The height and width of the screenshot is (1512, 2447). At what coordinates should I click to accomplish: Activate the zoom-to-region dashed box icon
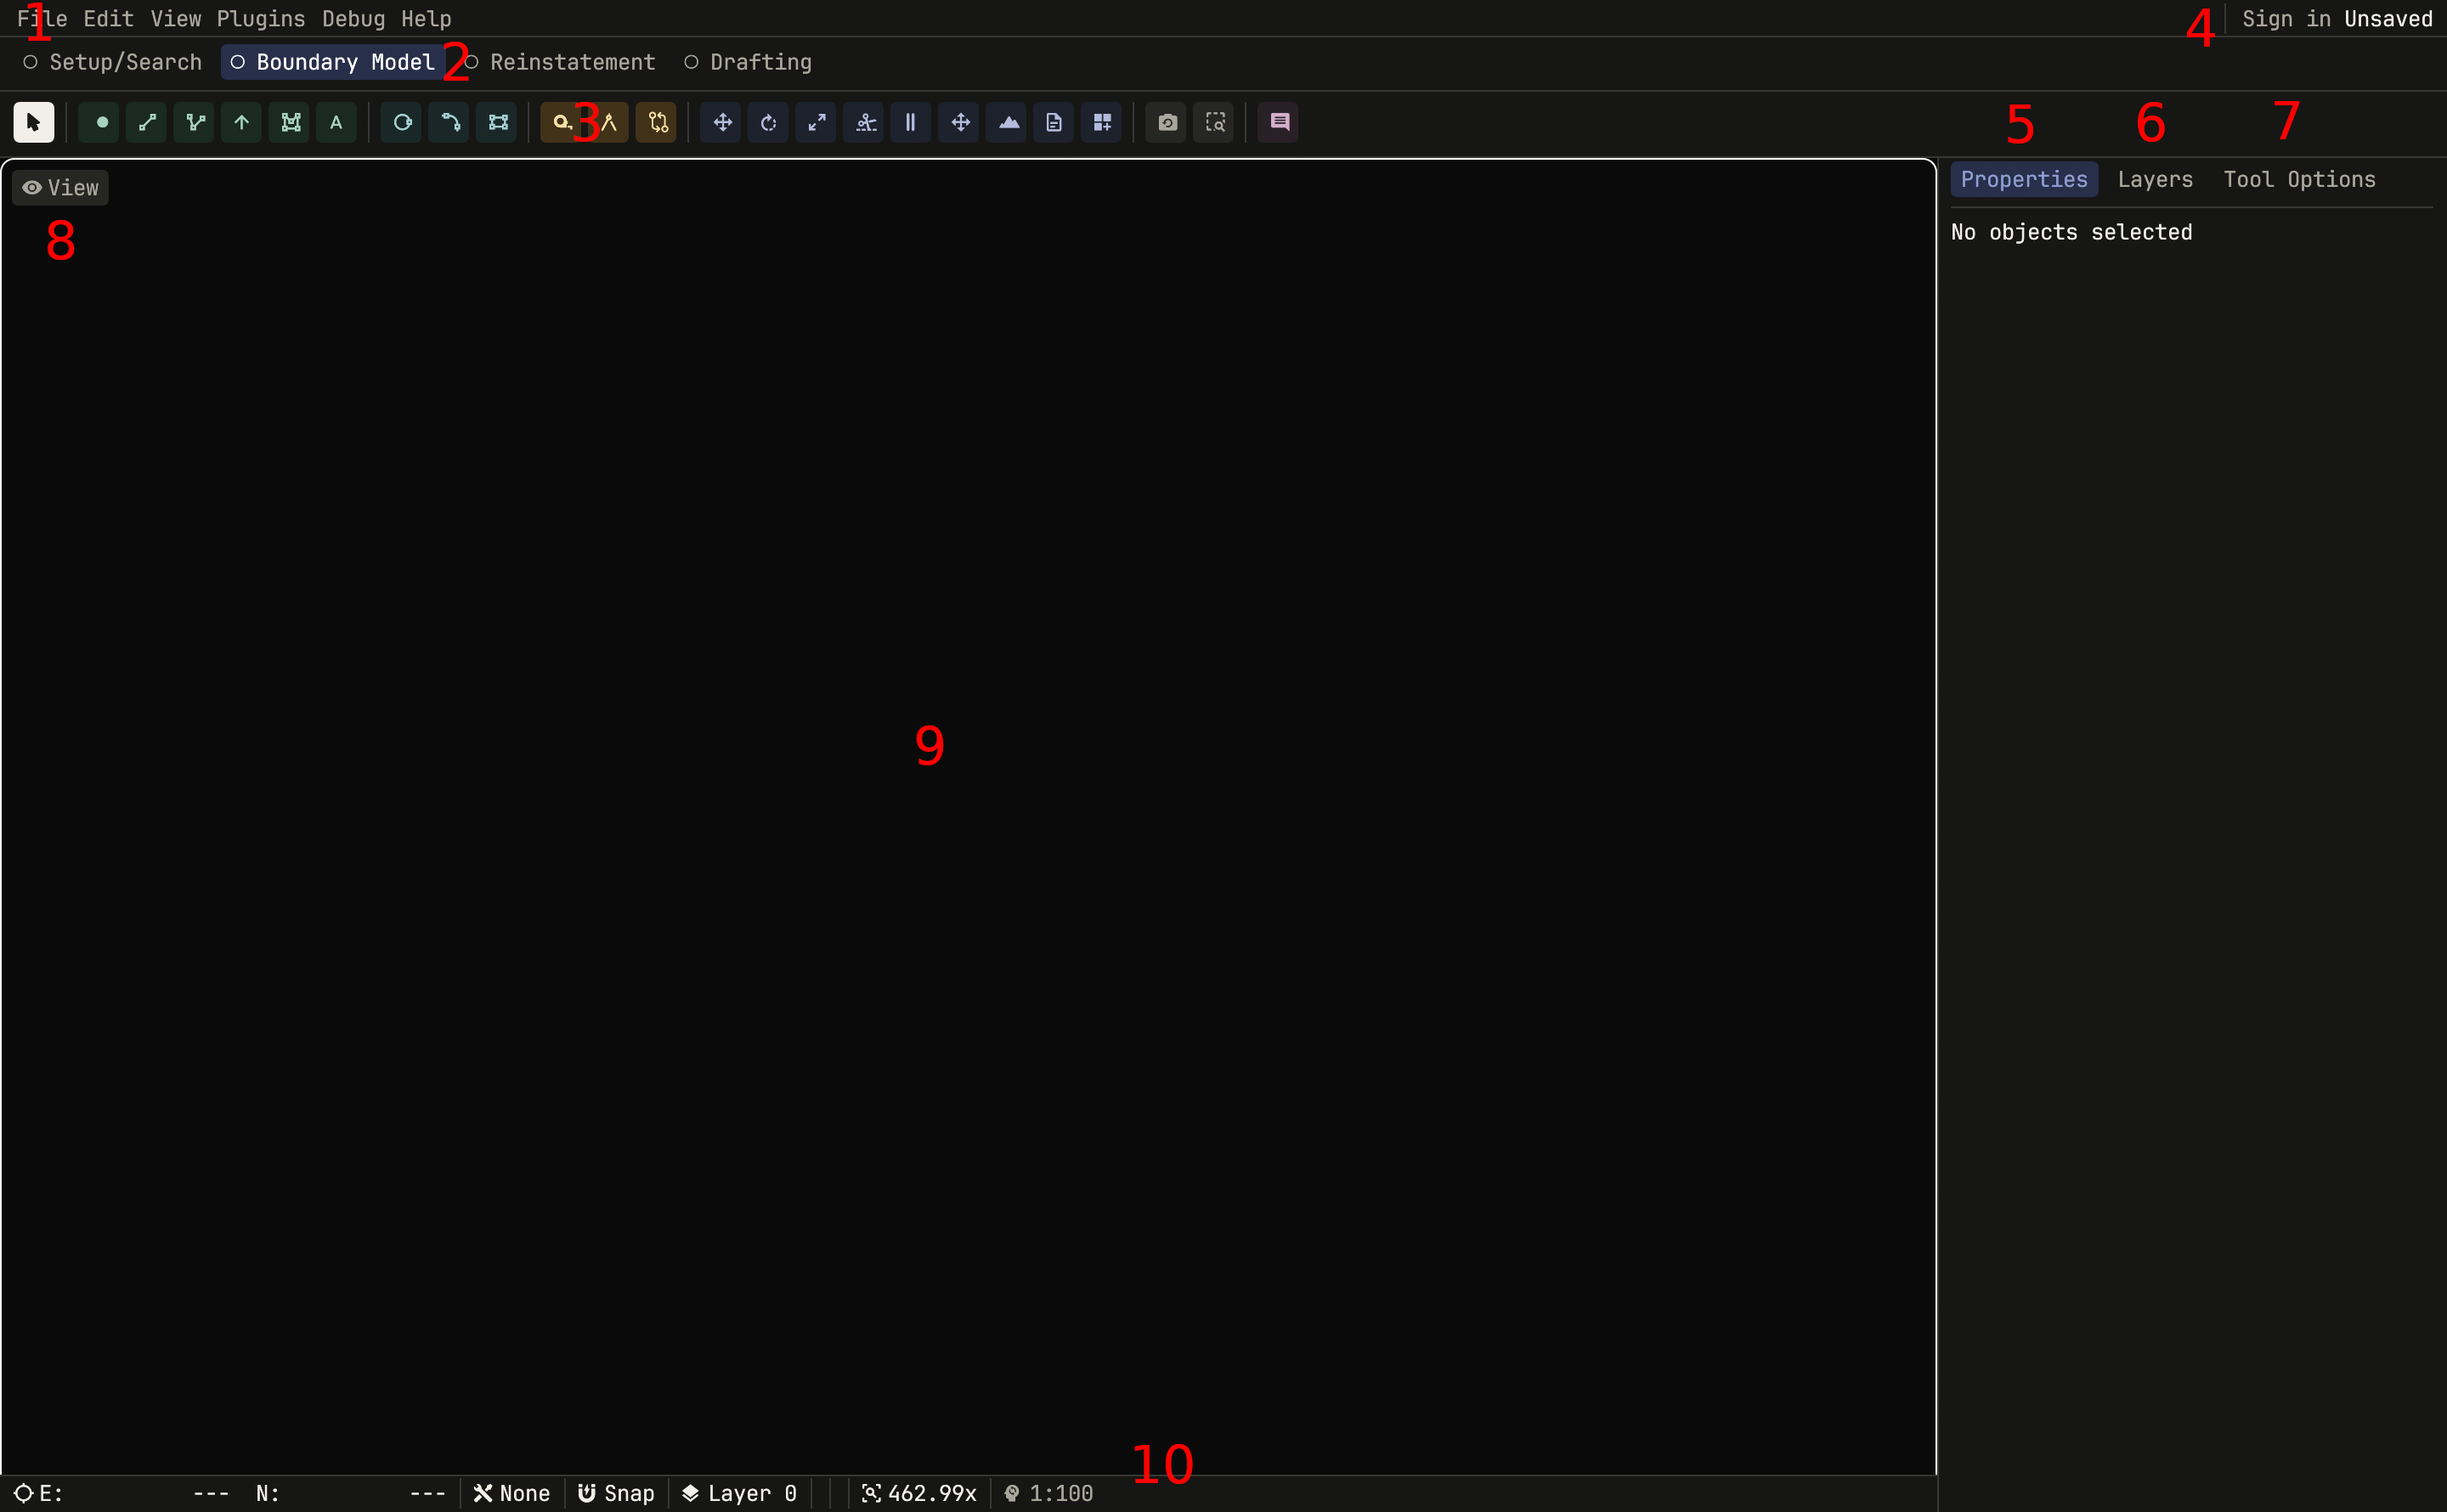tap(1215, 122)
